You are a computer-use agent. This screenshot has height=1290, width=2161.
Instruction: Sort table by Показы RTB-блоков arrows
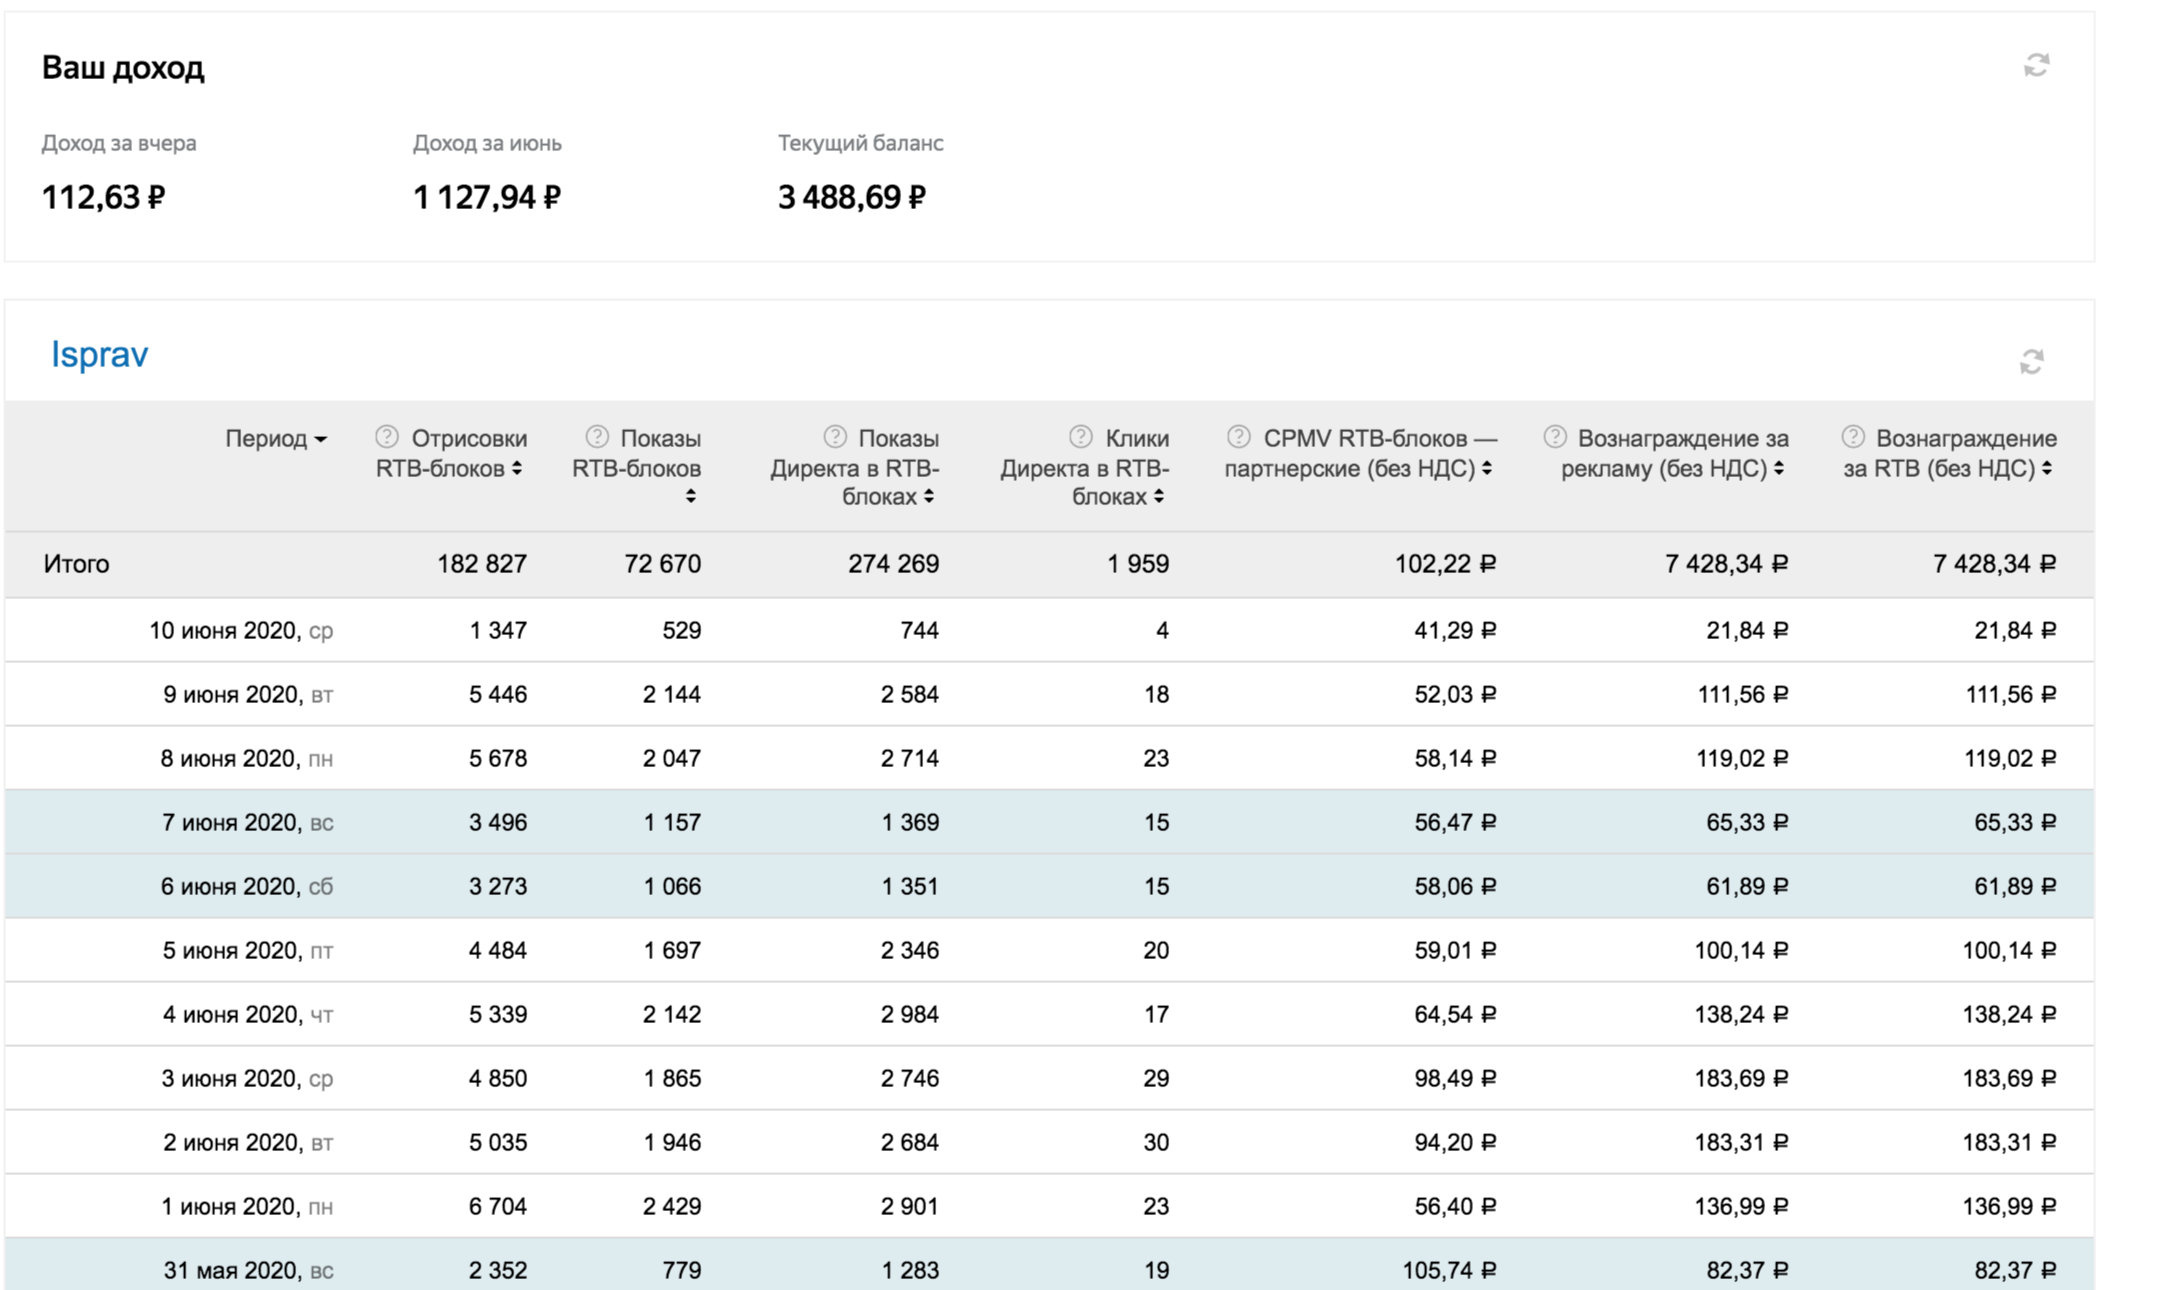click(x=690, y=496)
